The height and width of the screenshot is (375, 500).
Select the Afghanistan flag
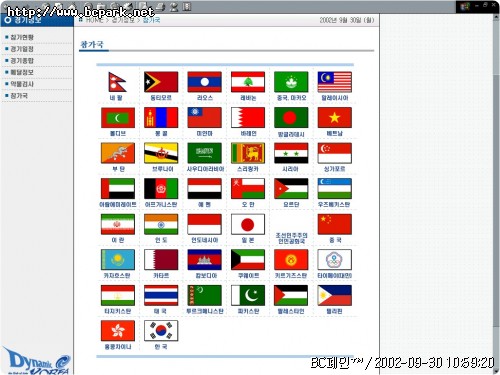tap(161, 189)
